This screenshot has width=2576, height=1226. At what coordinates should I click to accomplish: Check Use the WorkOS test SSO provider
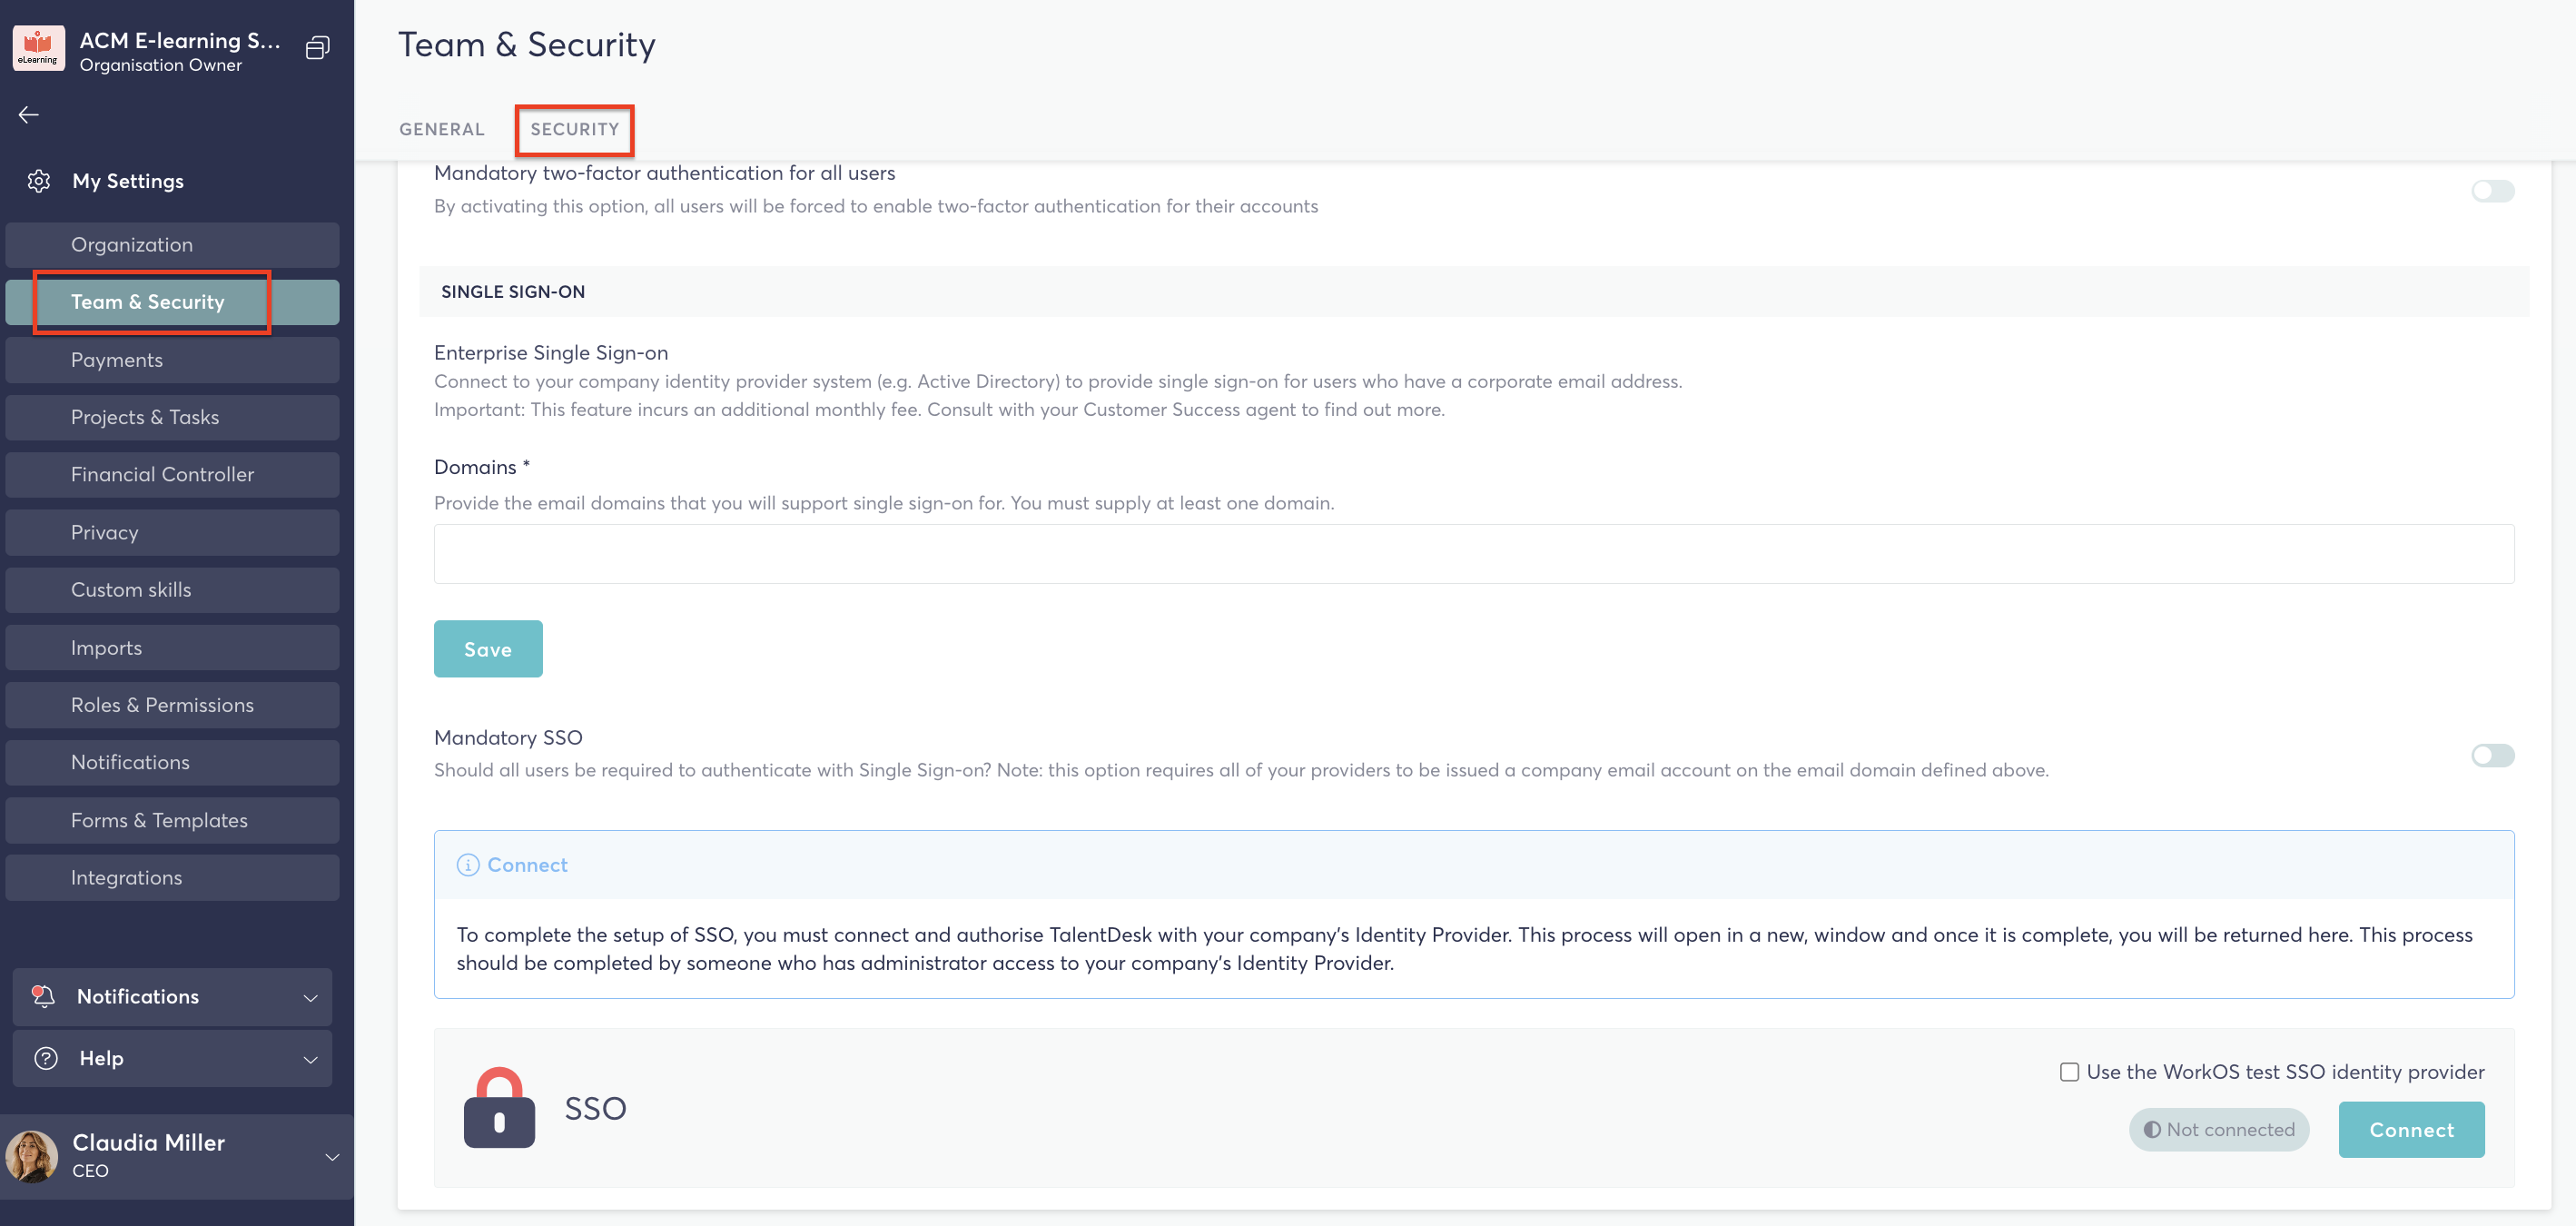click(2069, 1072)
